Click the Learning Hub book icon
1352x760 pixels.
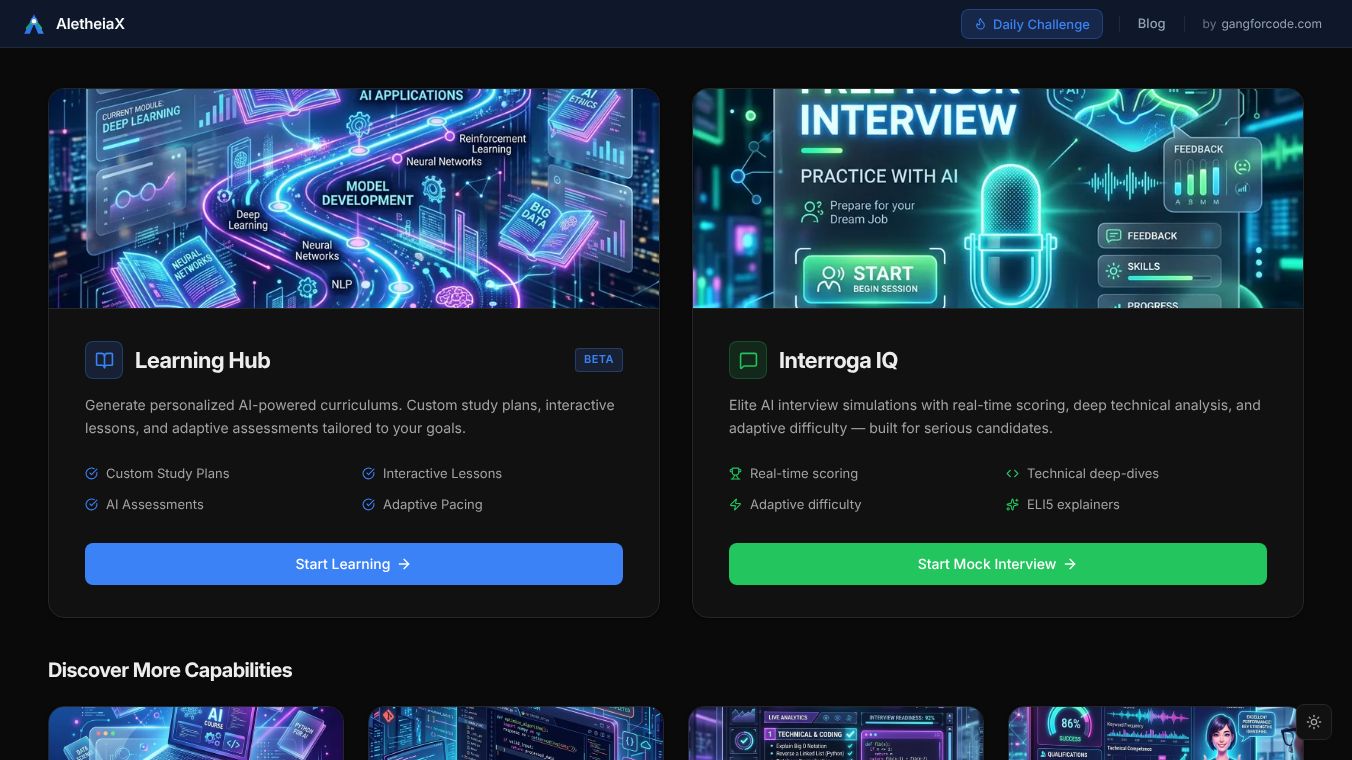click(x=104, y=360)
